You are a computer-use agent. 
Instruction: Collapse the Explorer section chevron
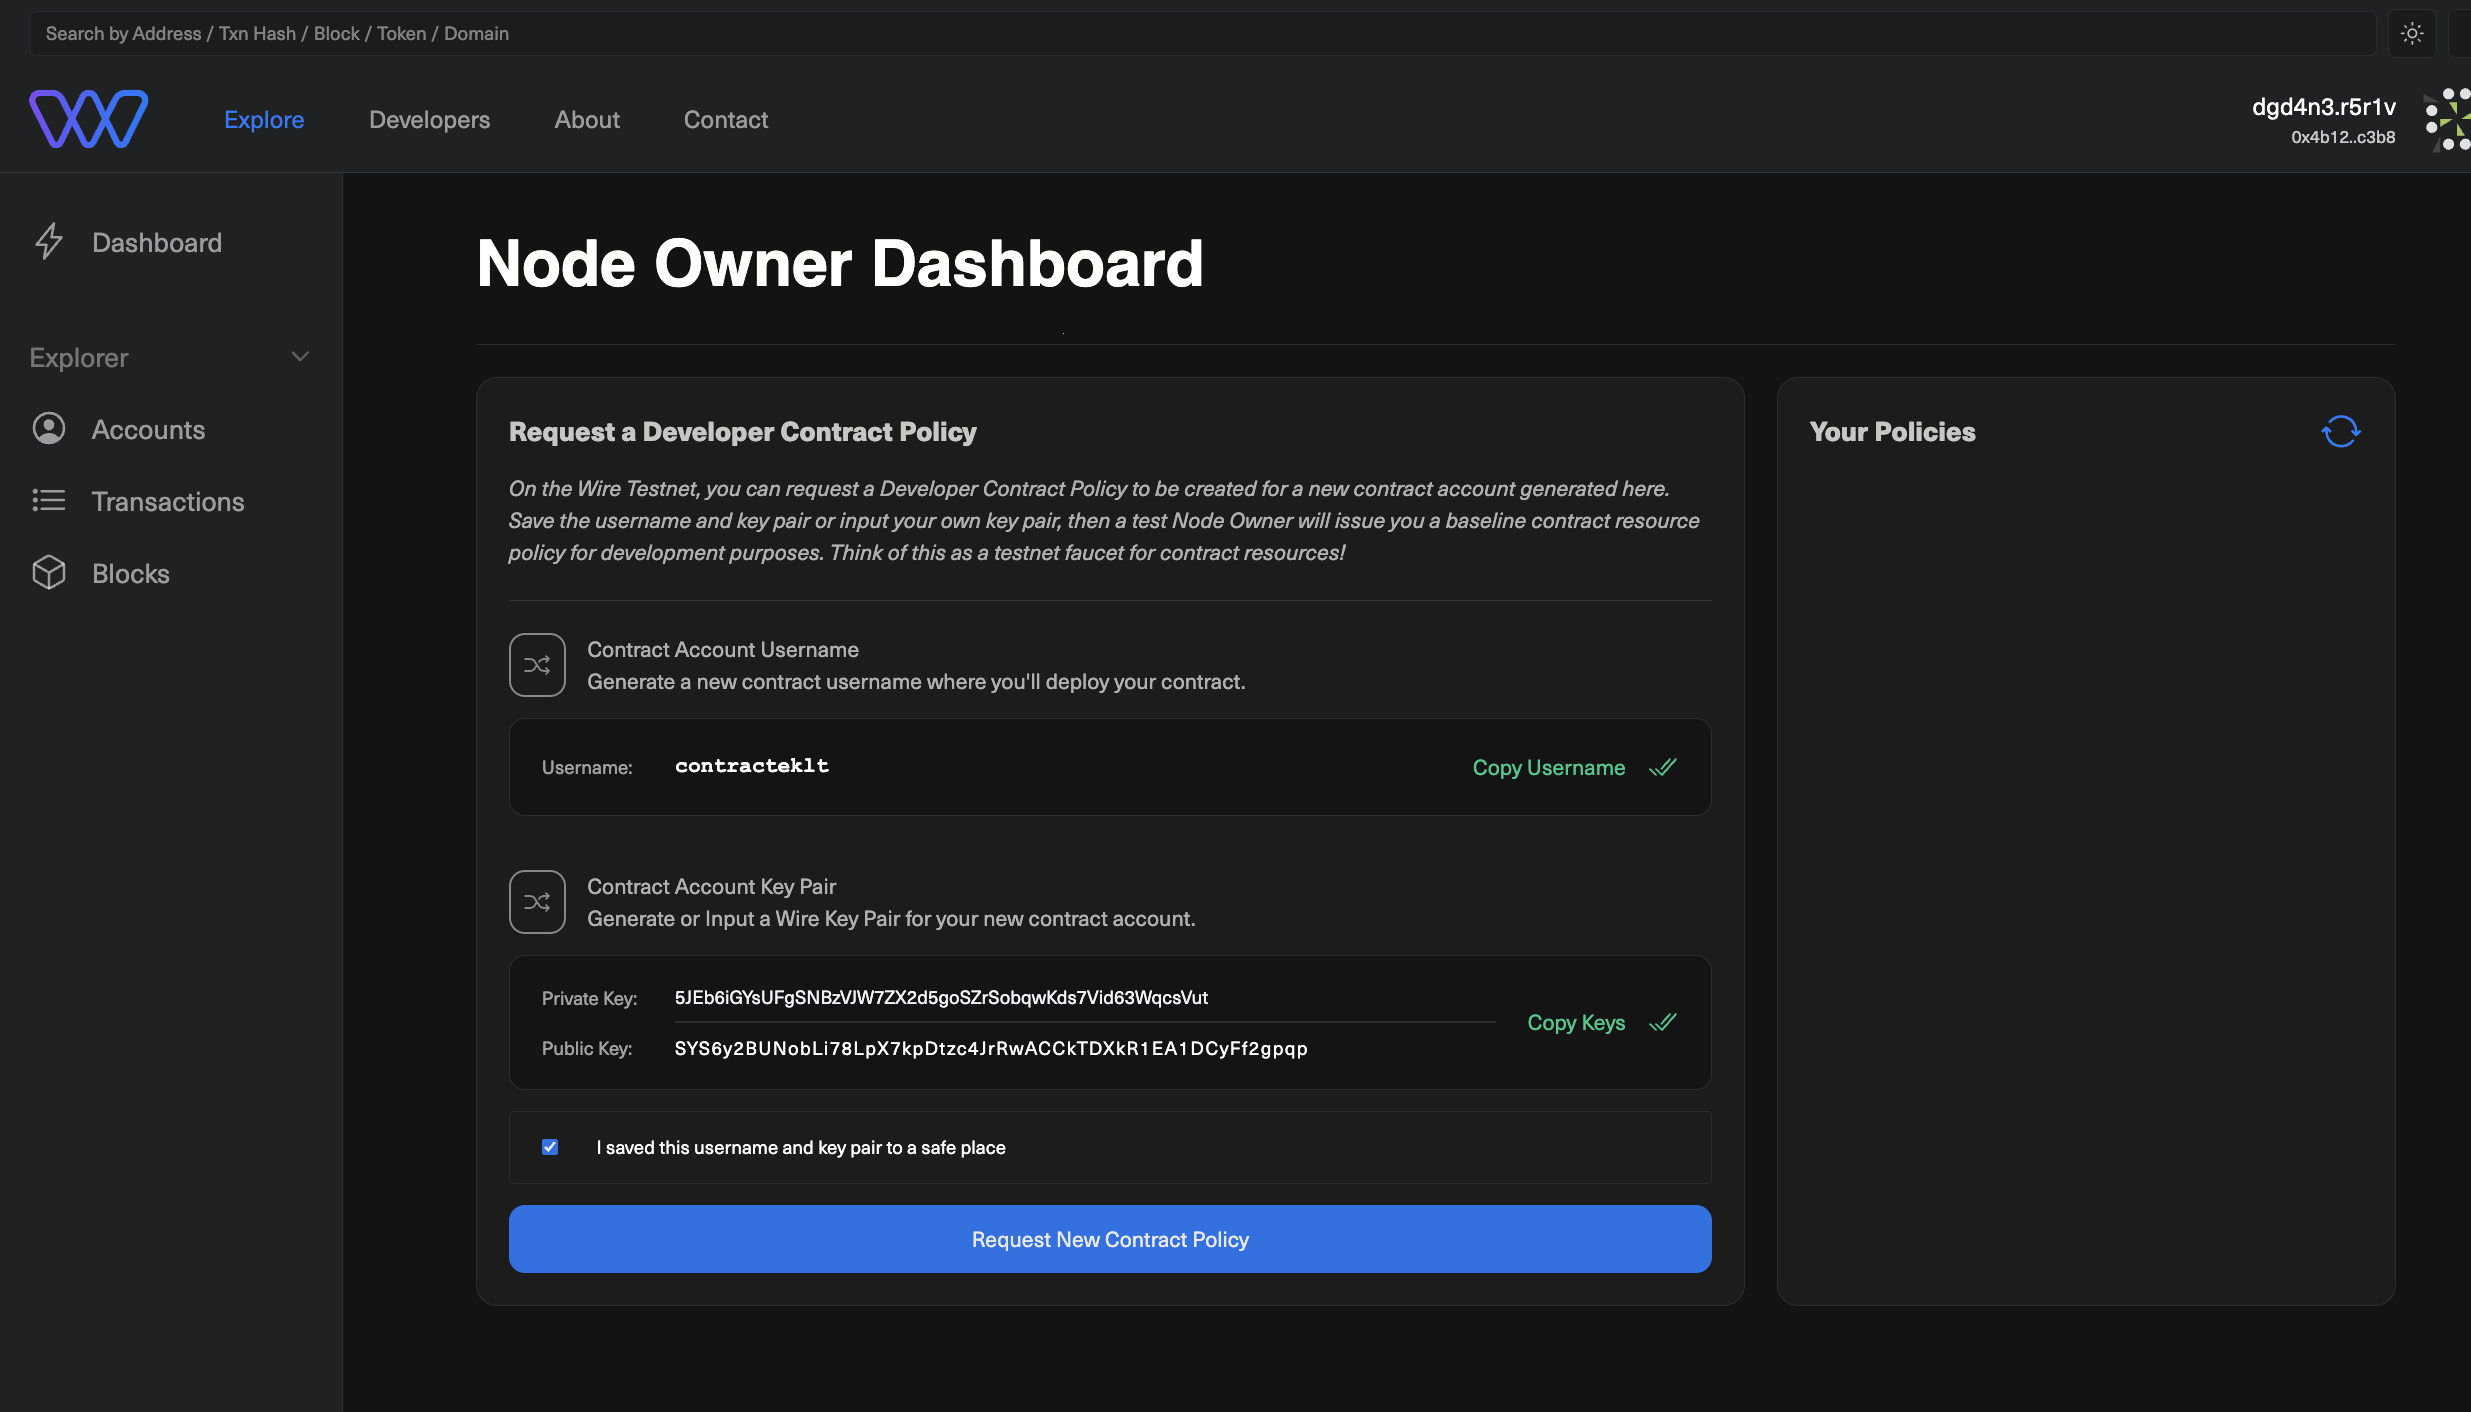[x=300, y=357]
